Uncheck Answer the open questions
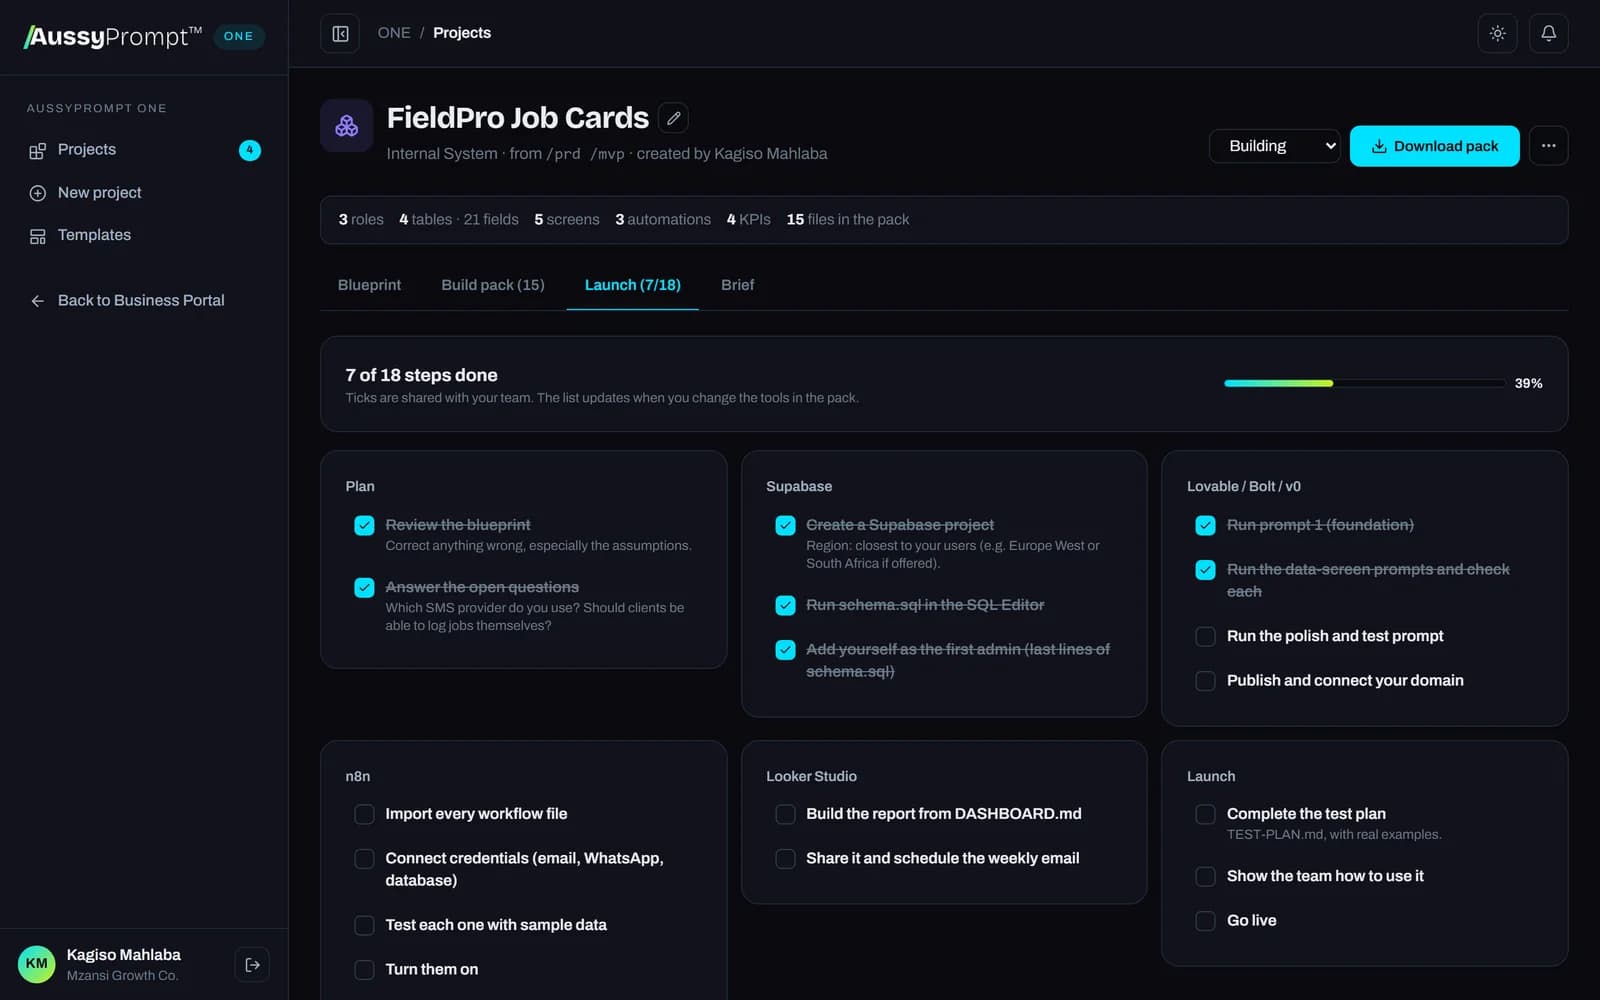 tap(364, 588)
